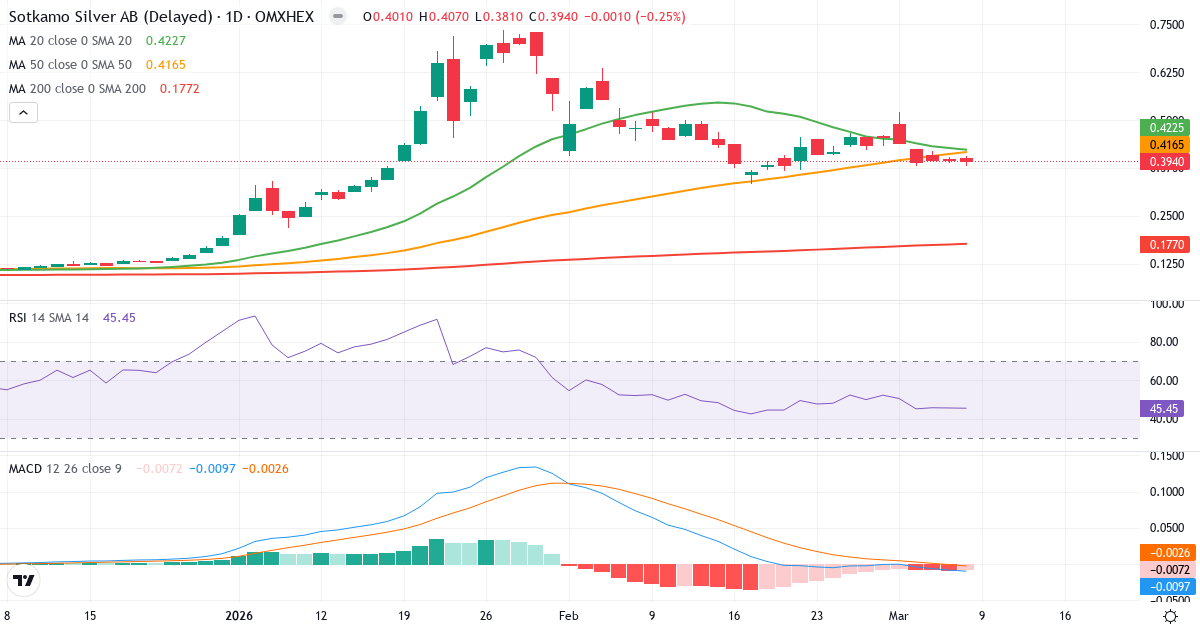
Task: Click the Mar label on the time axis
Action: click(900, 616)
